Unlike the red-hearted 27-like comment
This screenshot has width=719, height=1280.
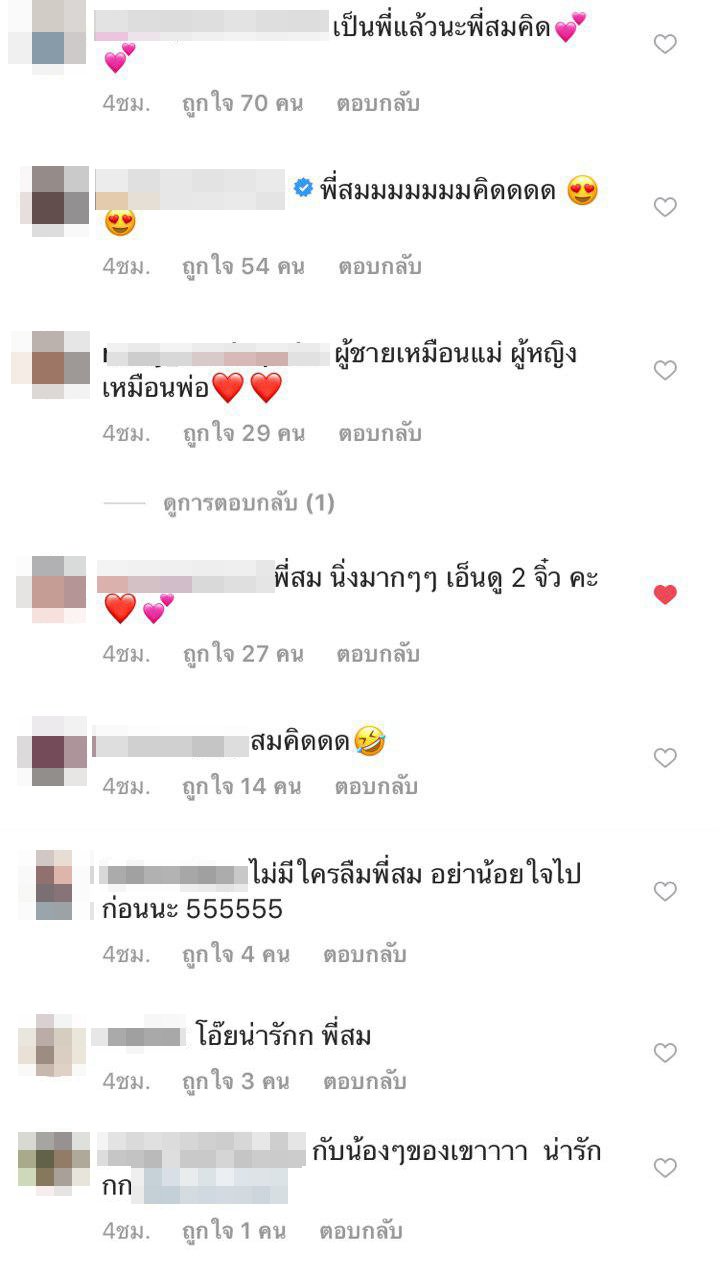click(665, 595)
